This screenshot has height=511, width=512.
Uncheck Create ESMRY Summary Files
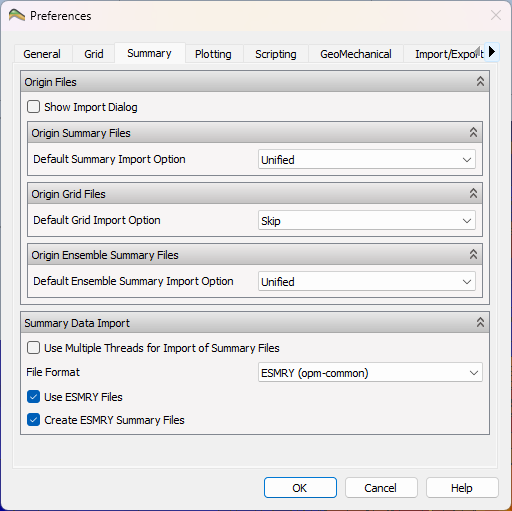(33, 420)
